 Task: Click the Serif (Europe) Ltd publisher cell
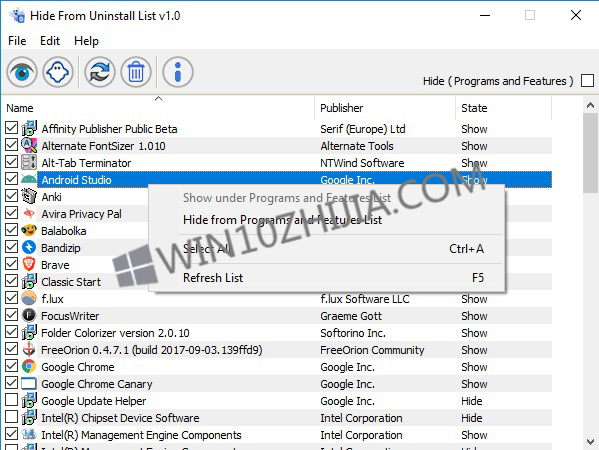click(363, 129)
